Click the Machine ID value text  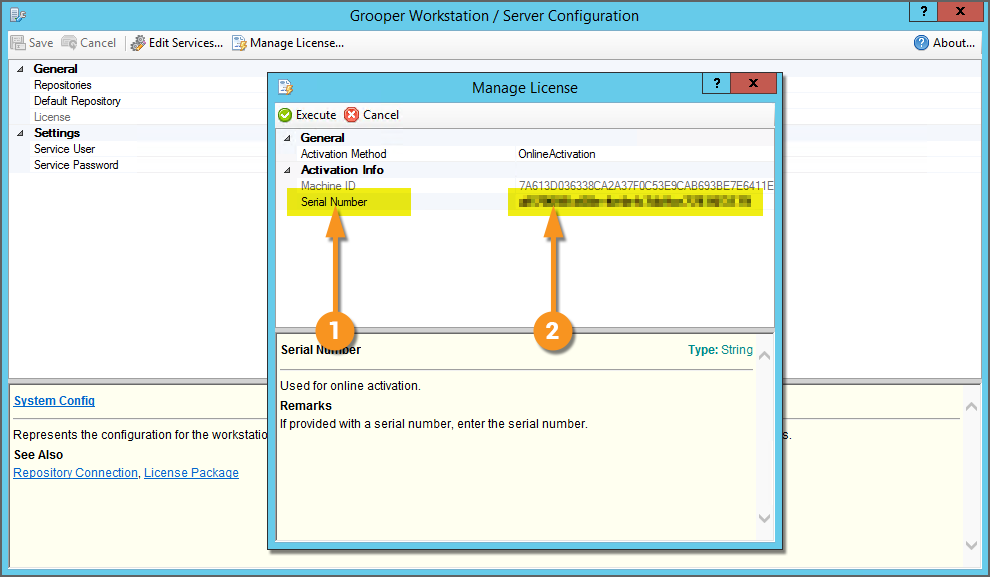click(x=646, y=186)
